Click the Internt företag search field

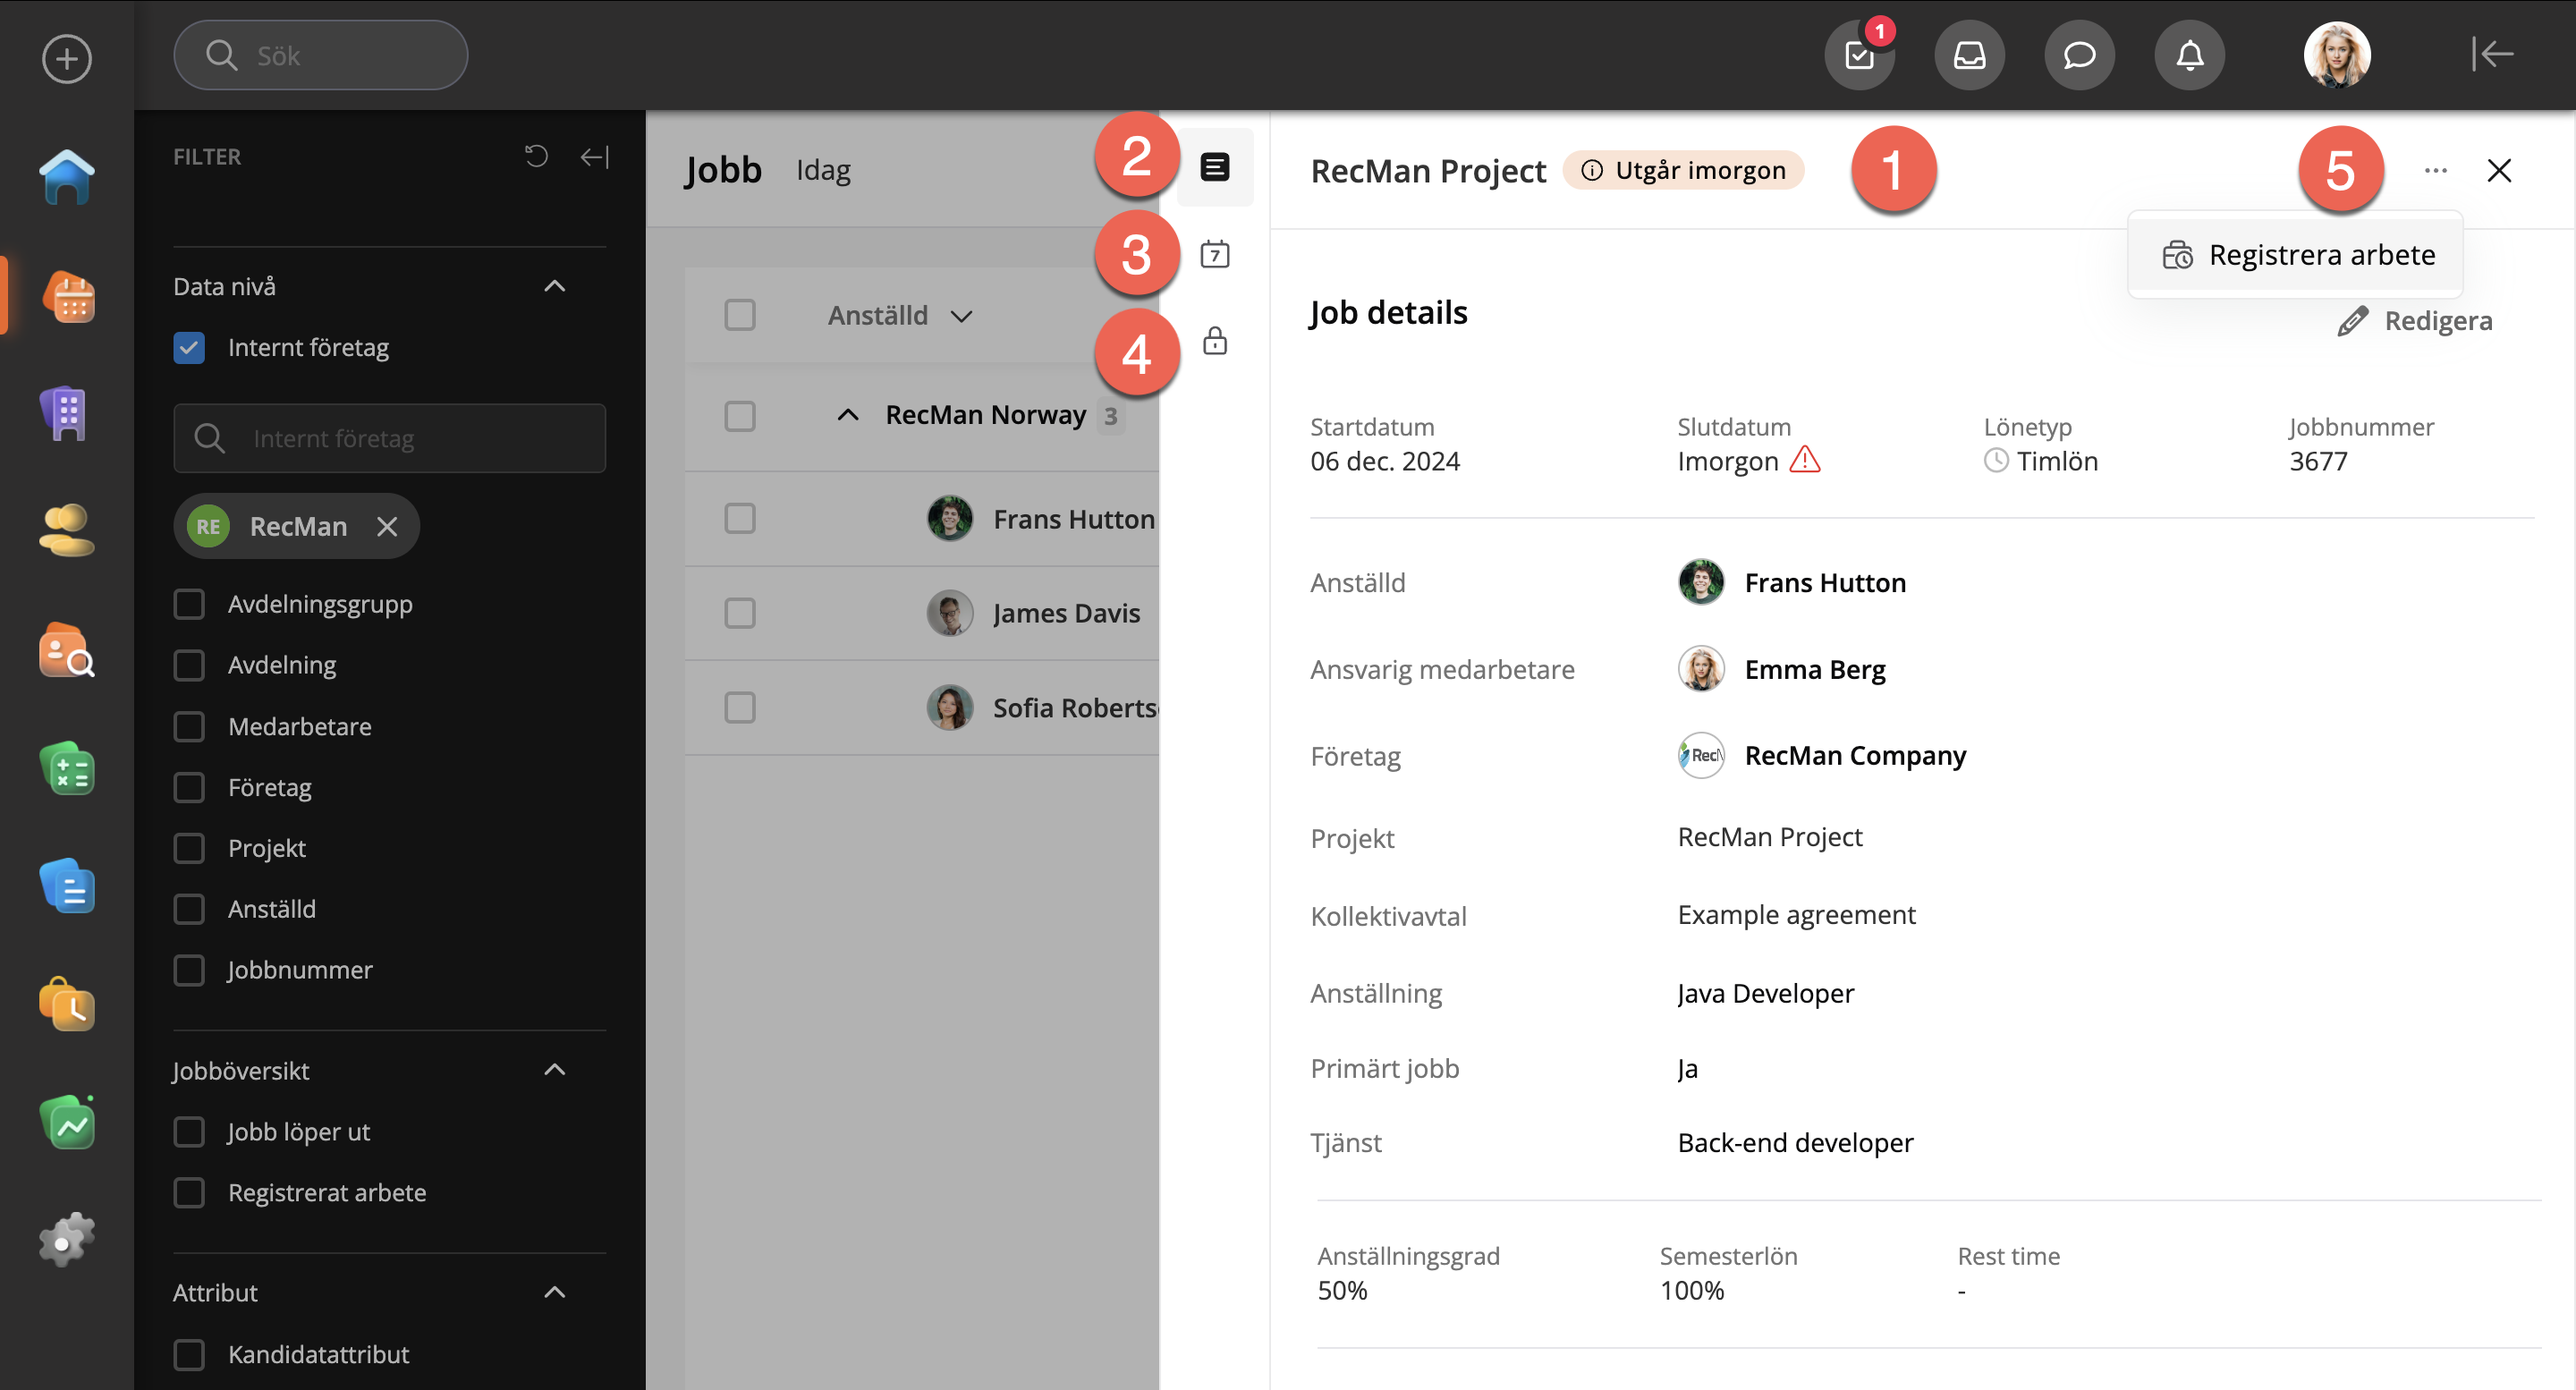pyautogui.click(x=390, y=438)
